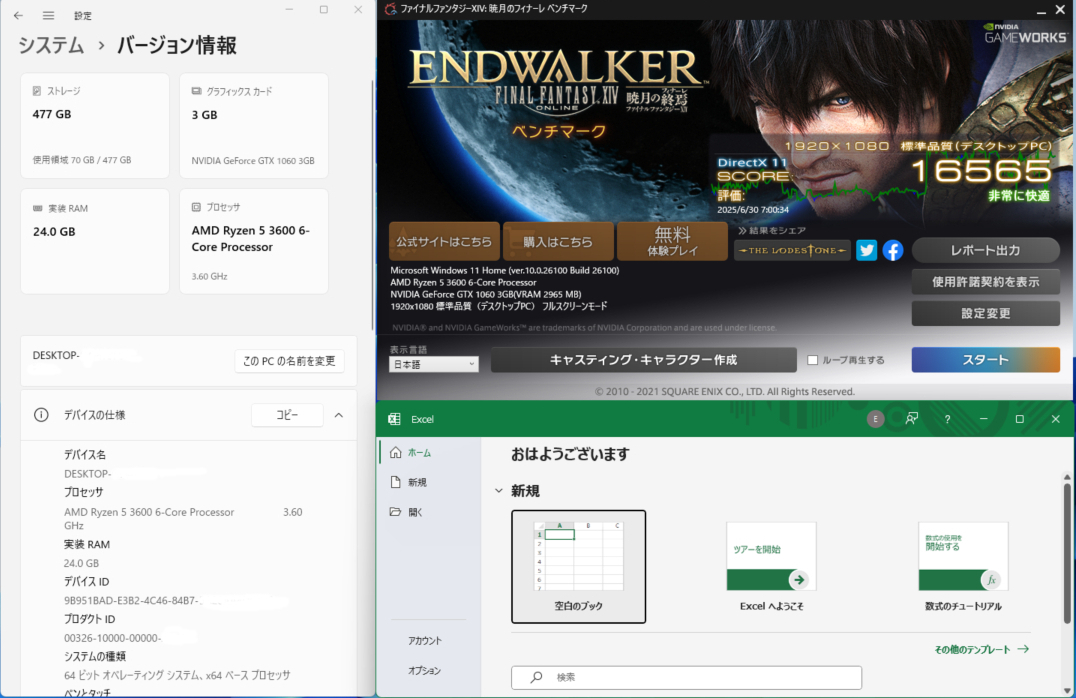
Task: Open アカウント in the Excel sidebar
Action: click(425, 640)
